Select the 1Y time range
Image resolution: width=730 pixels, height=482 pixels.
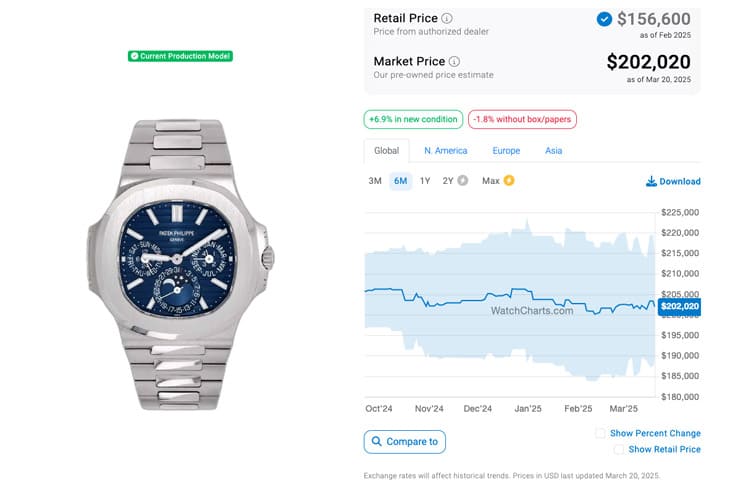[425, 181]
